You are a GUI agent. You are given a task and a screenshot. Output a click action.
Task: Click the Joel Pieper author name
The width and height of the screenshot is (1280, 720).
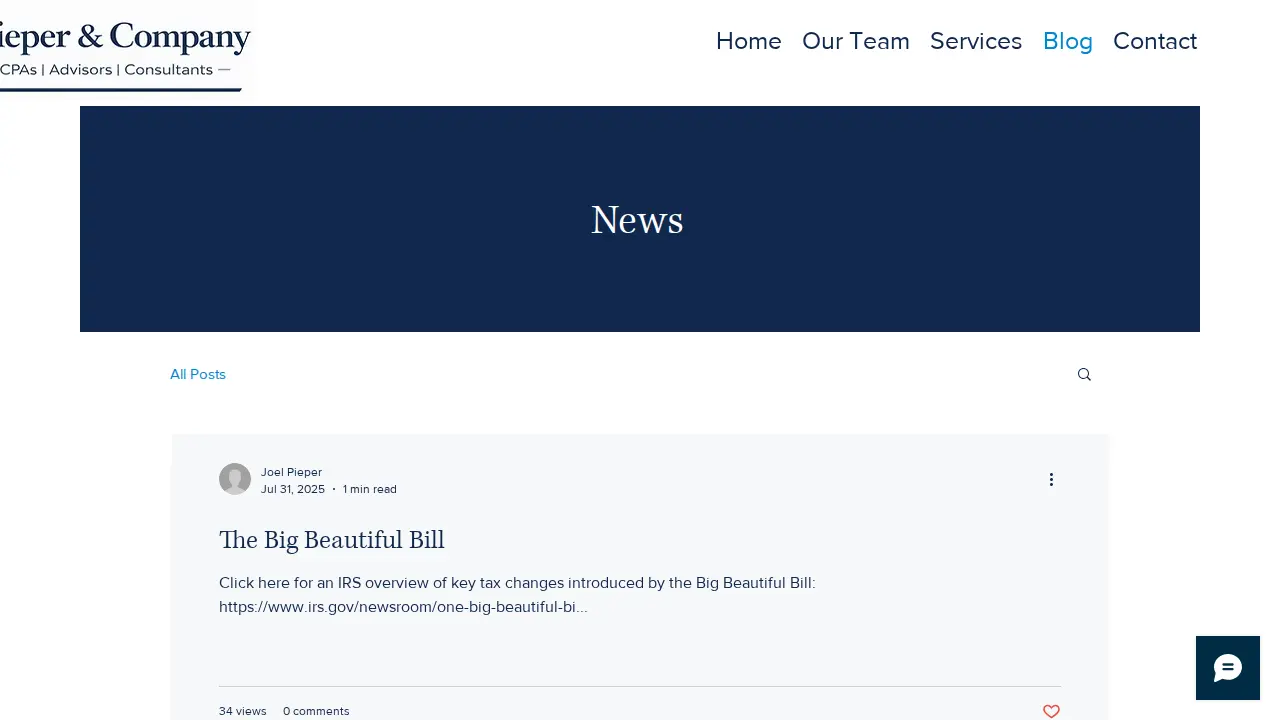(291, 472)
